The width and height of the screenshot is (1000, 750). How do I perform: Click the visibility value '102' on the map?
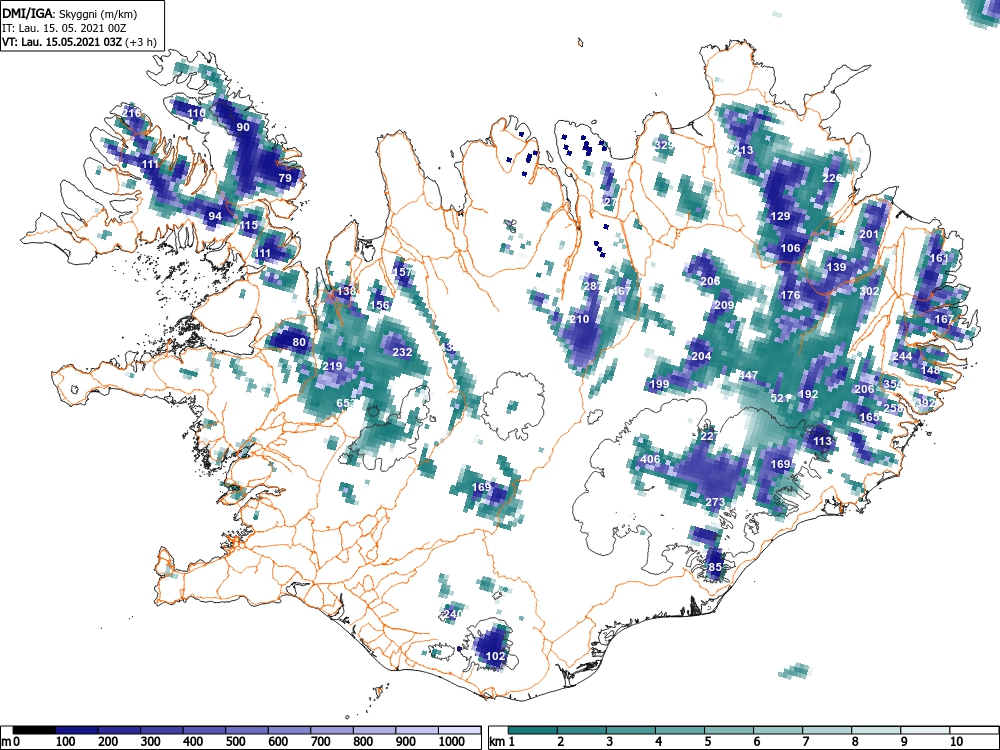(x=496, y=656)
